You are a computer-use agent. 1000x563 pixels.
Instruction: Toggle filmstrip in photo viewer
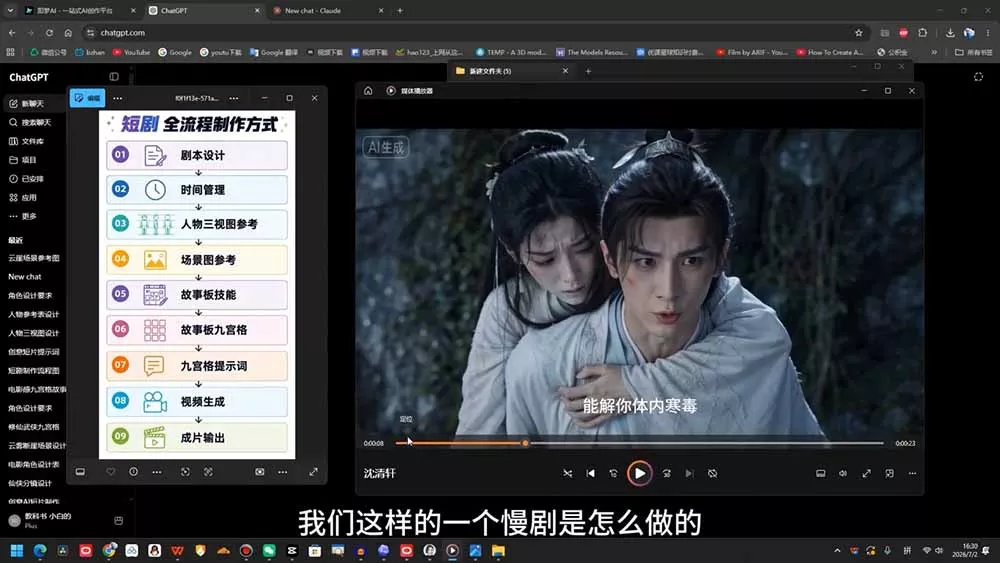pyautogui.click(x=80, y=472)
